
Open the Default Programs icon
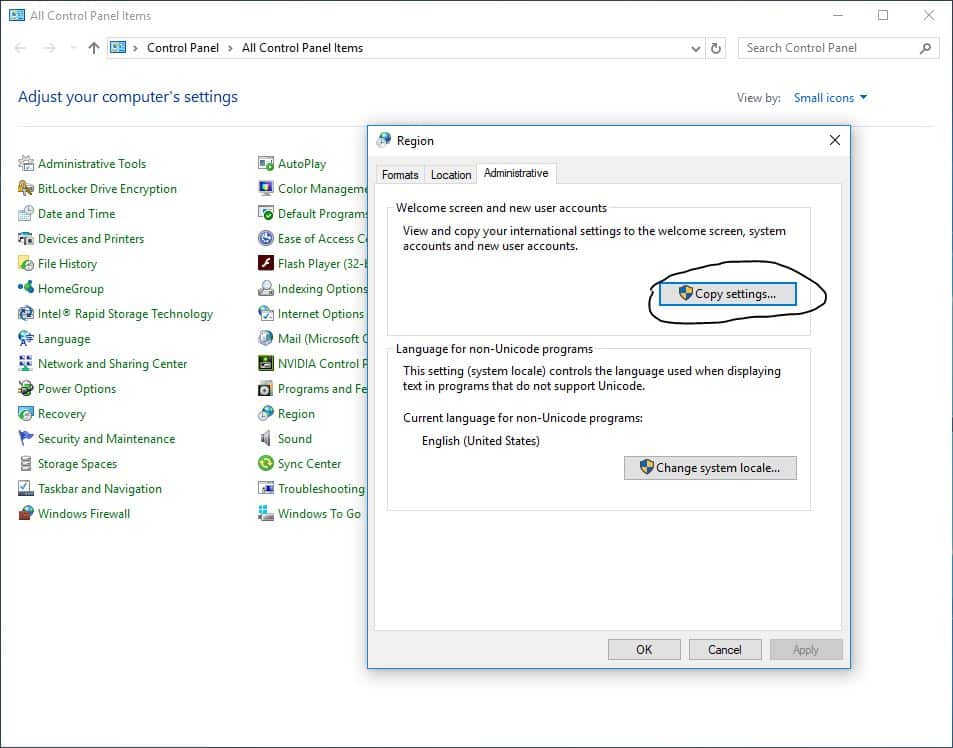(266, 213)
